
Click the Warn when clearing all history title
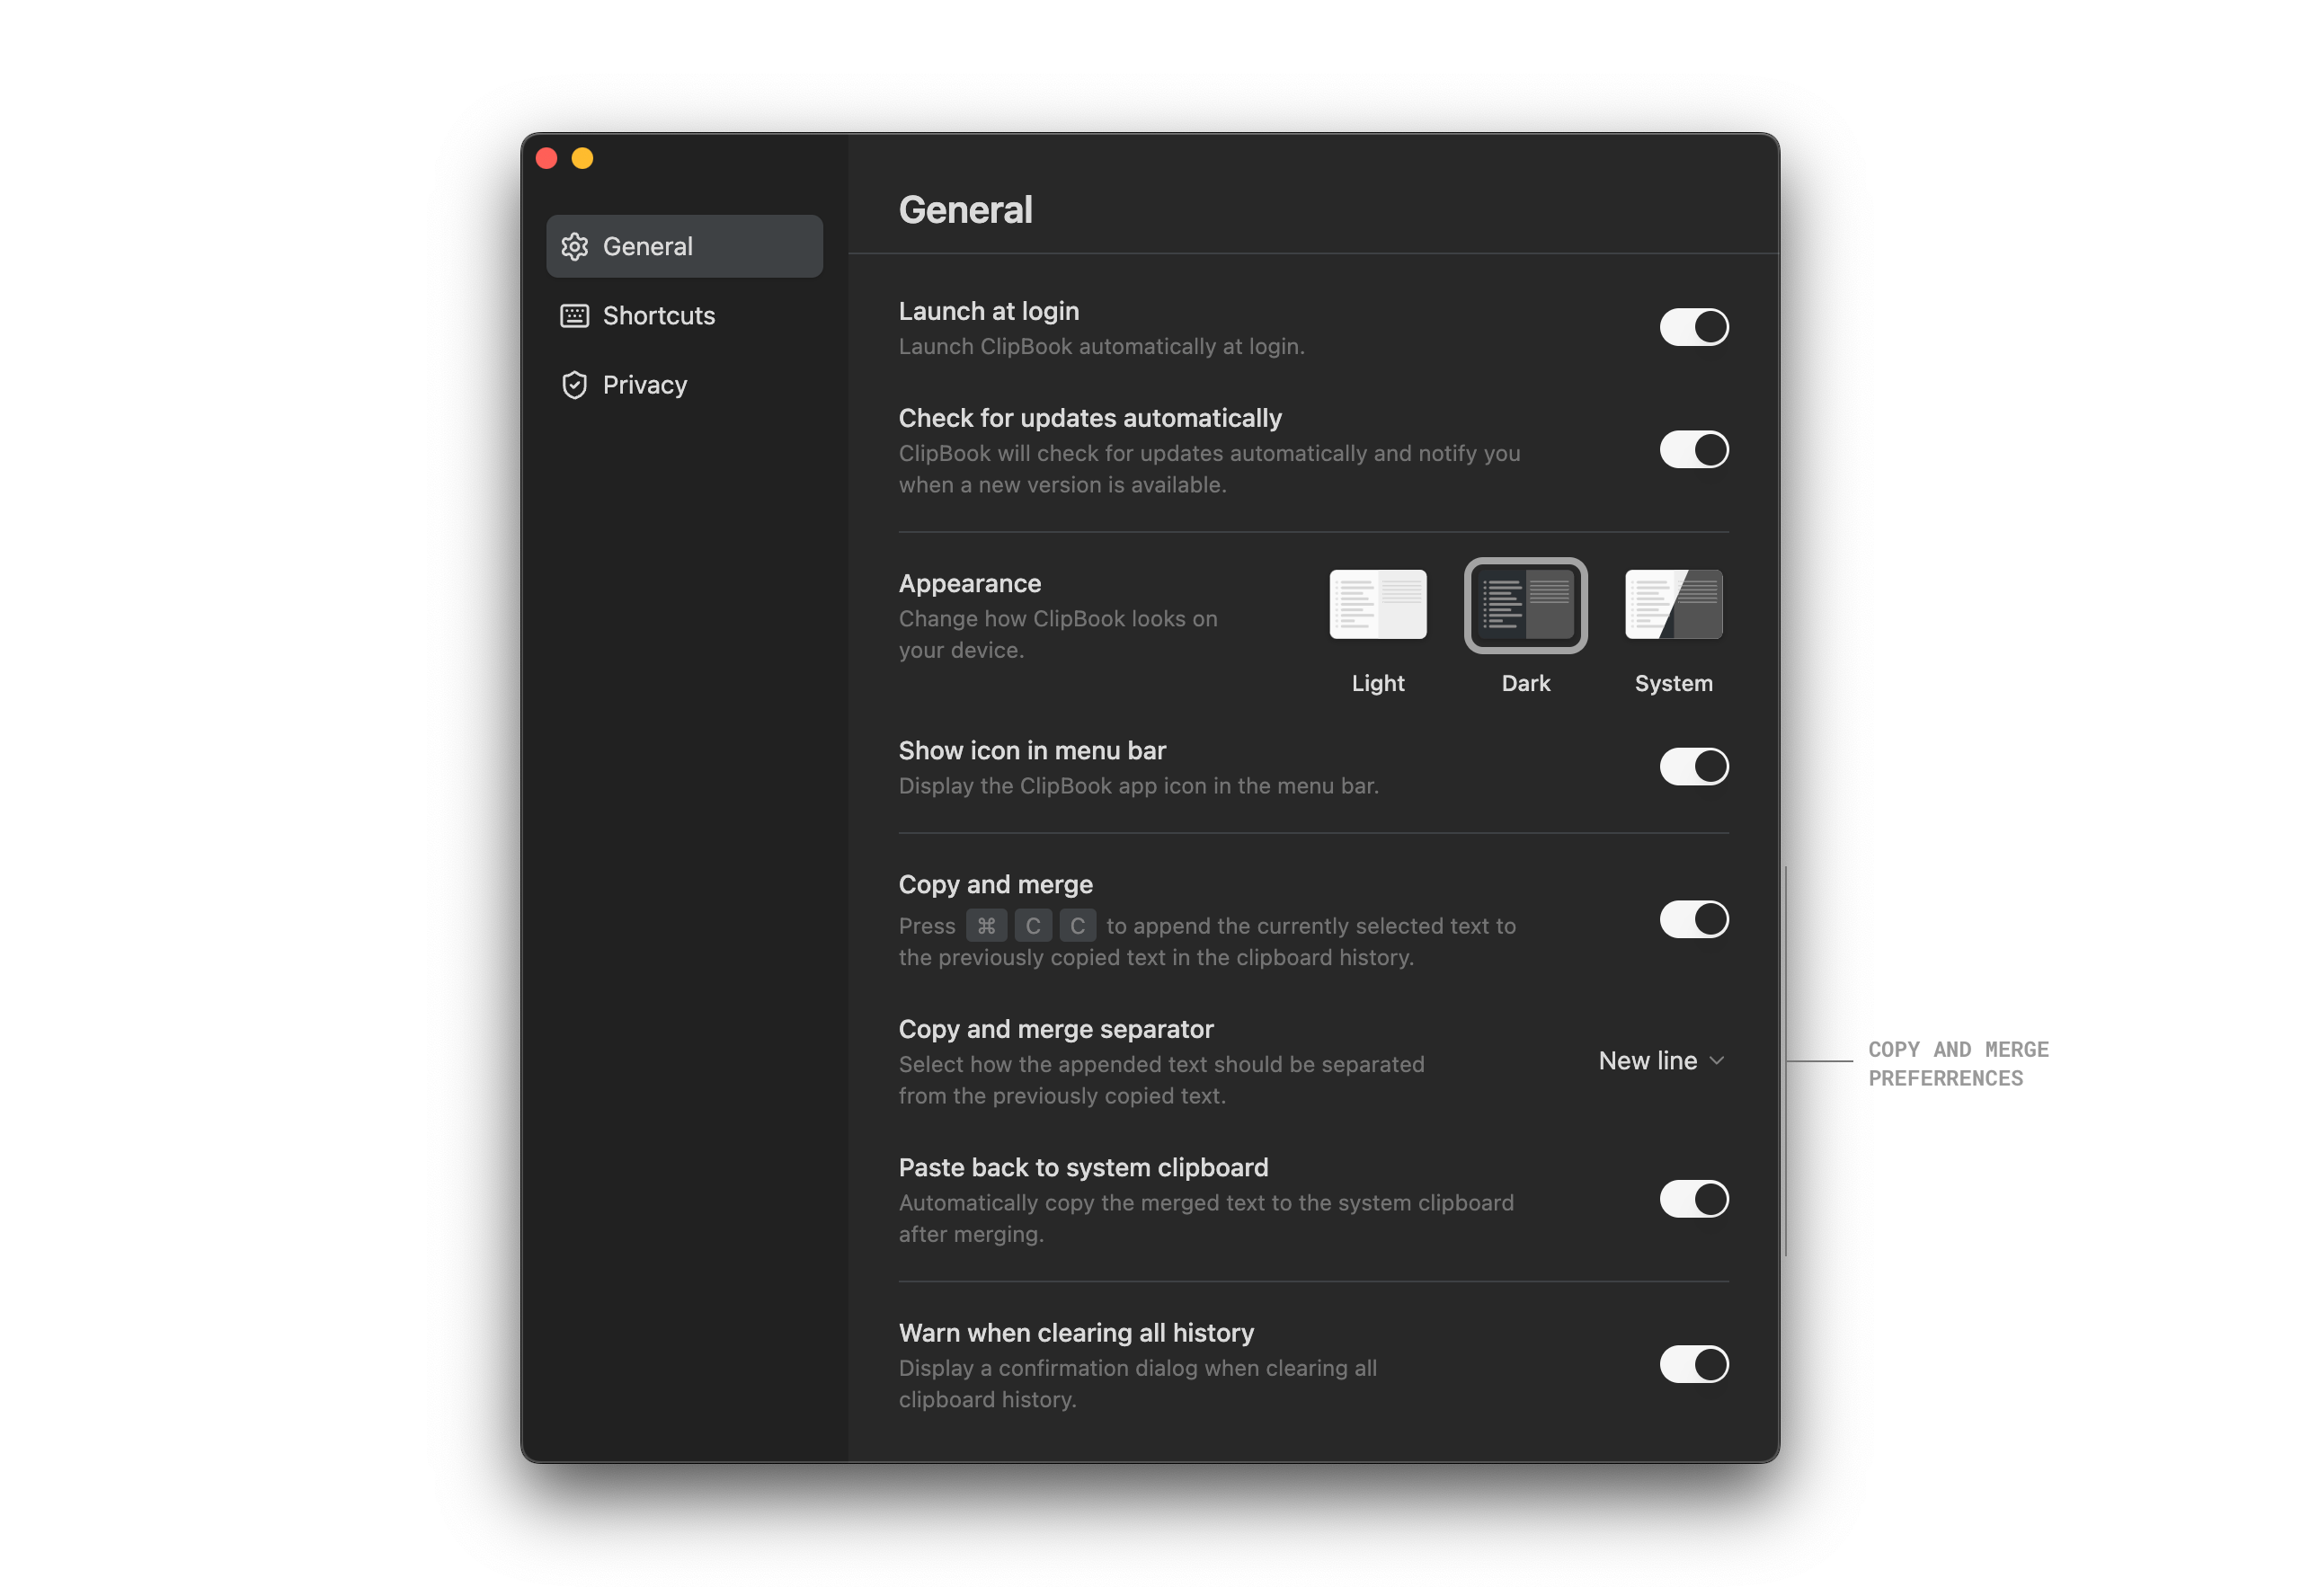(1075, 1333)
